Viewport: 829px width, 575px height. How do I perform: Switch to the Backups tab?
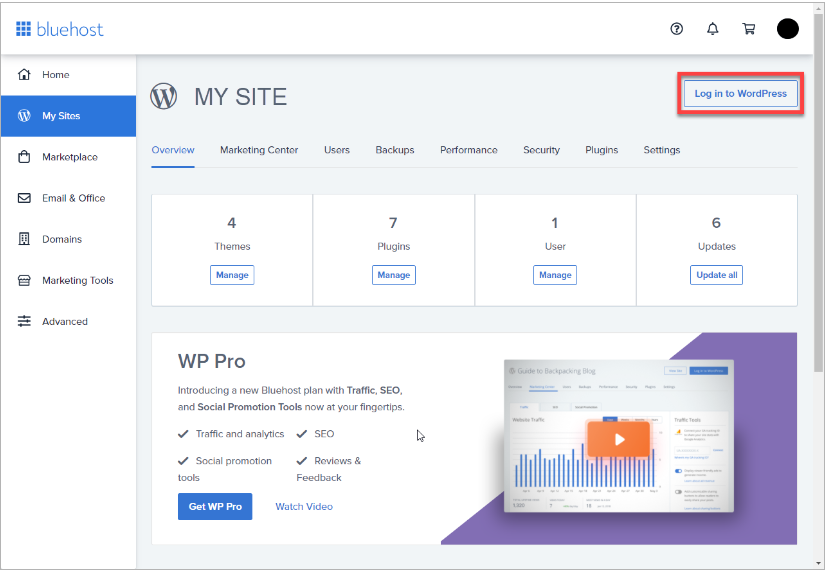(395, 150)
